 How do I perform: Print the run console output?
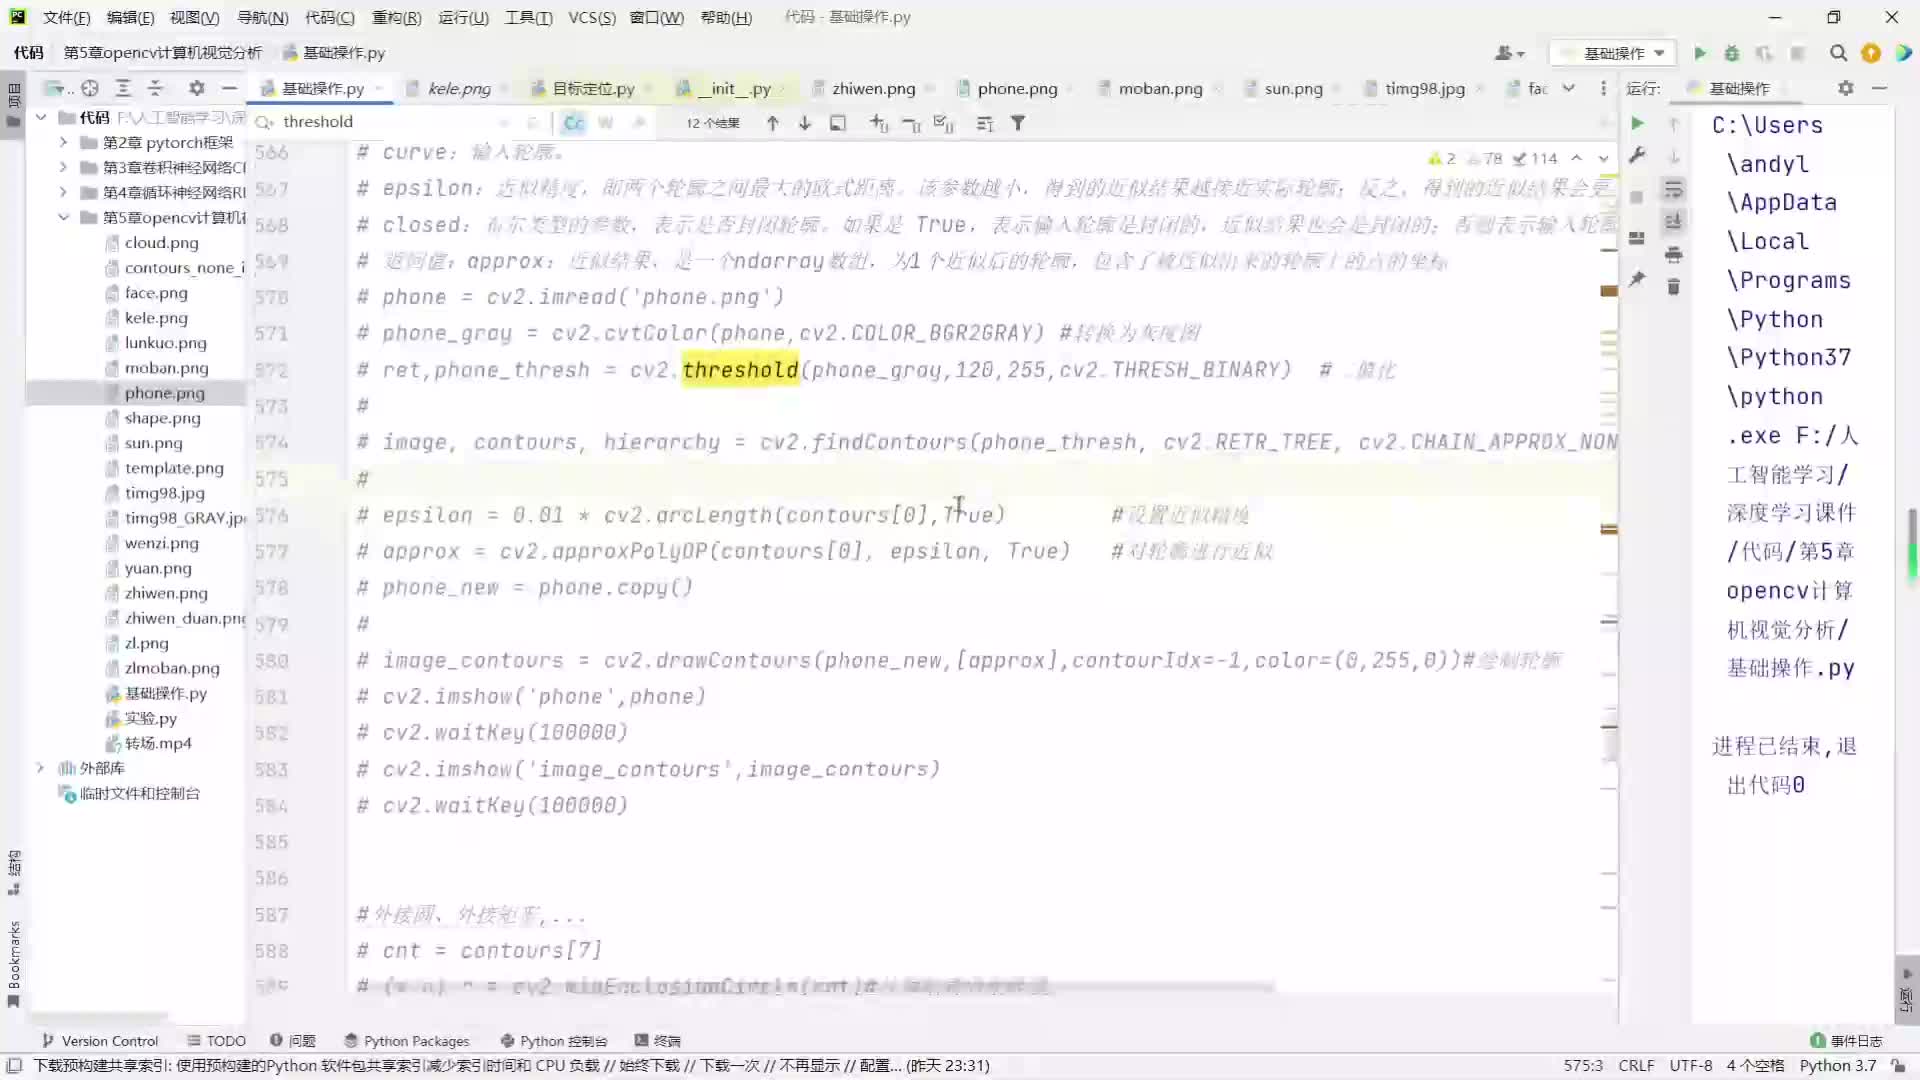pyautogui.click(x=1673, y=255)
